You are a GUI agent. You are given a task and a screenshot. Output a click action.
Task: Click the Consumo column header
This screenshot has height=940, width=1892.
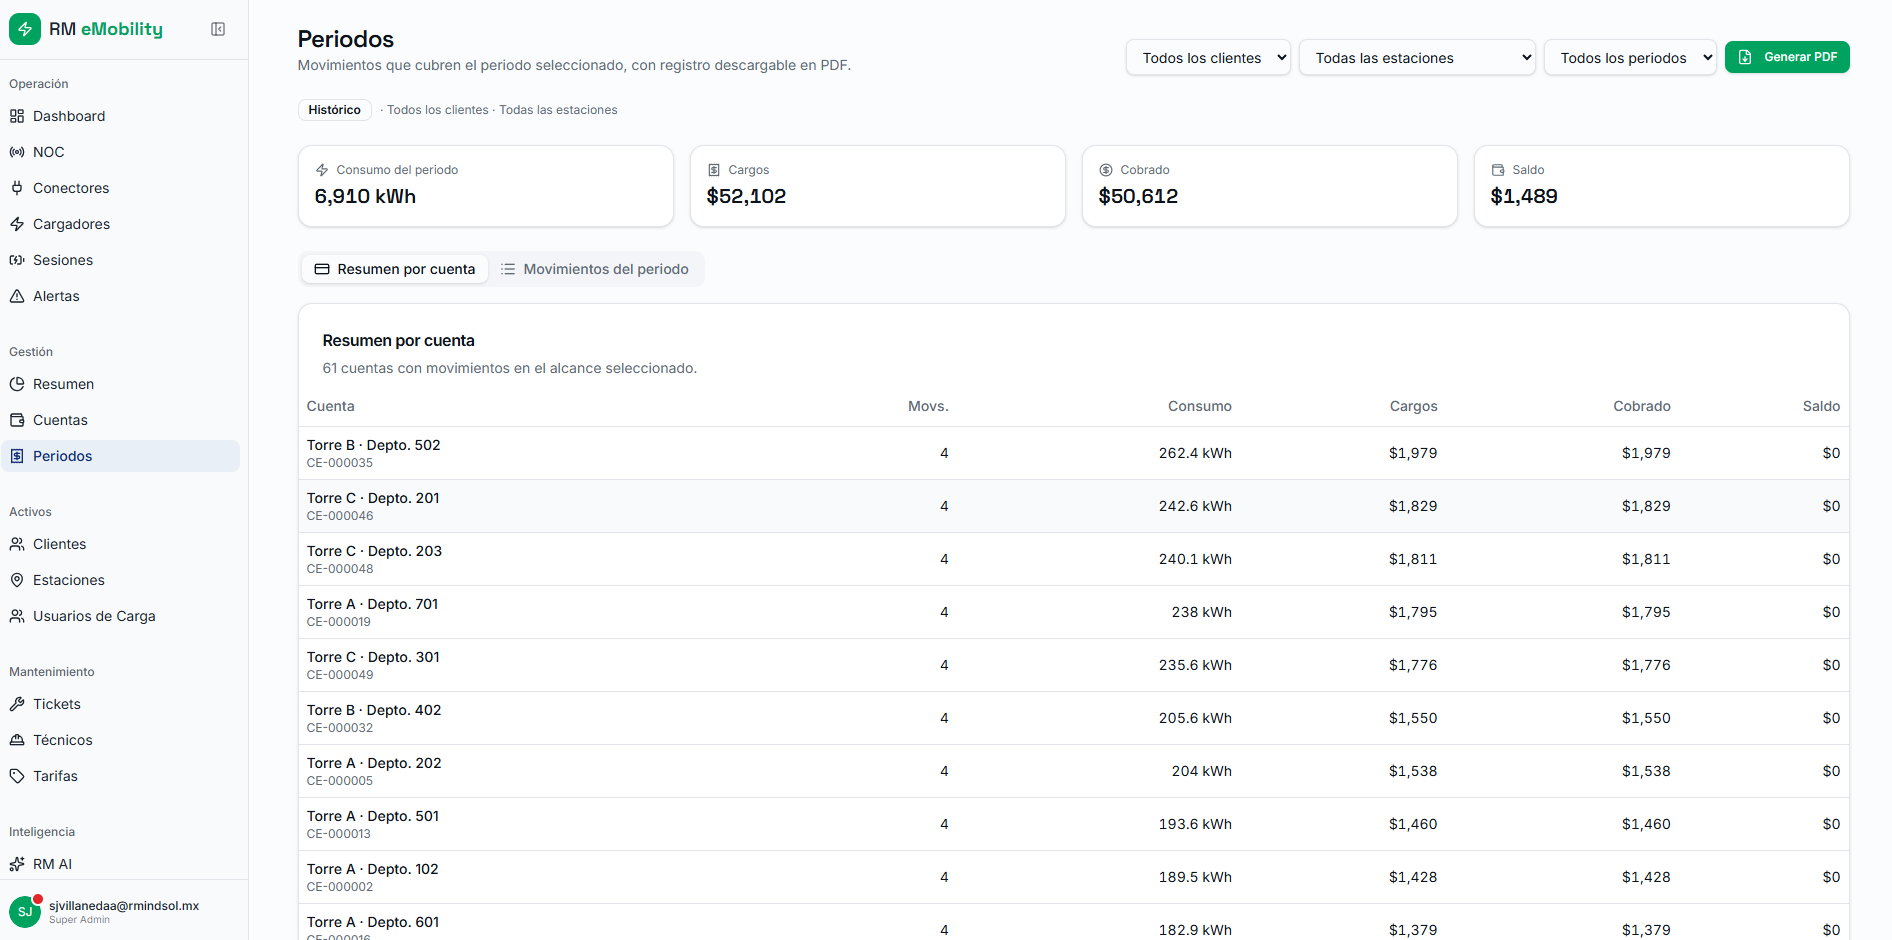click(1200, 406)
